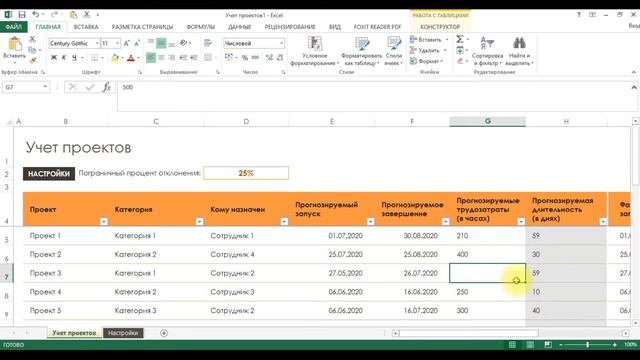Apply yellow fill color bucket

[115, 58]
